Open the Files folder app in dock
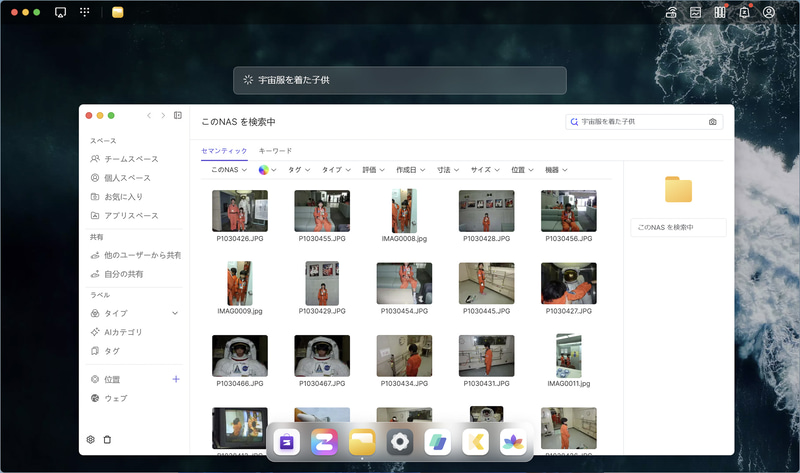This screenshot has height=473, width=800. (362, 442)
